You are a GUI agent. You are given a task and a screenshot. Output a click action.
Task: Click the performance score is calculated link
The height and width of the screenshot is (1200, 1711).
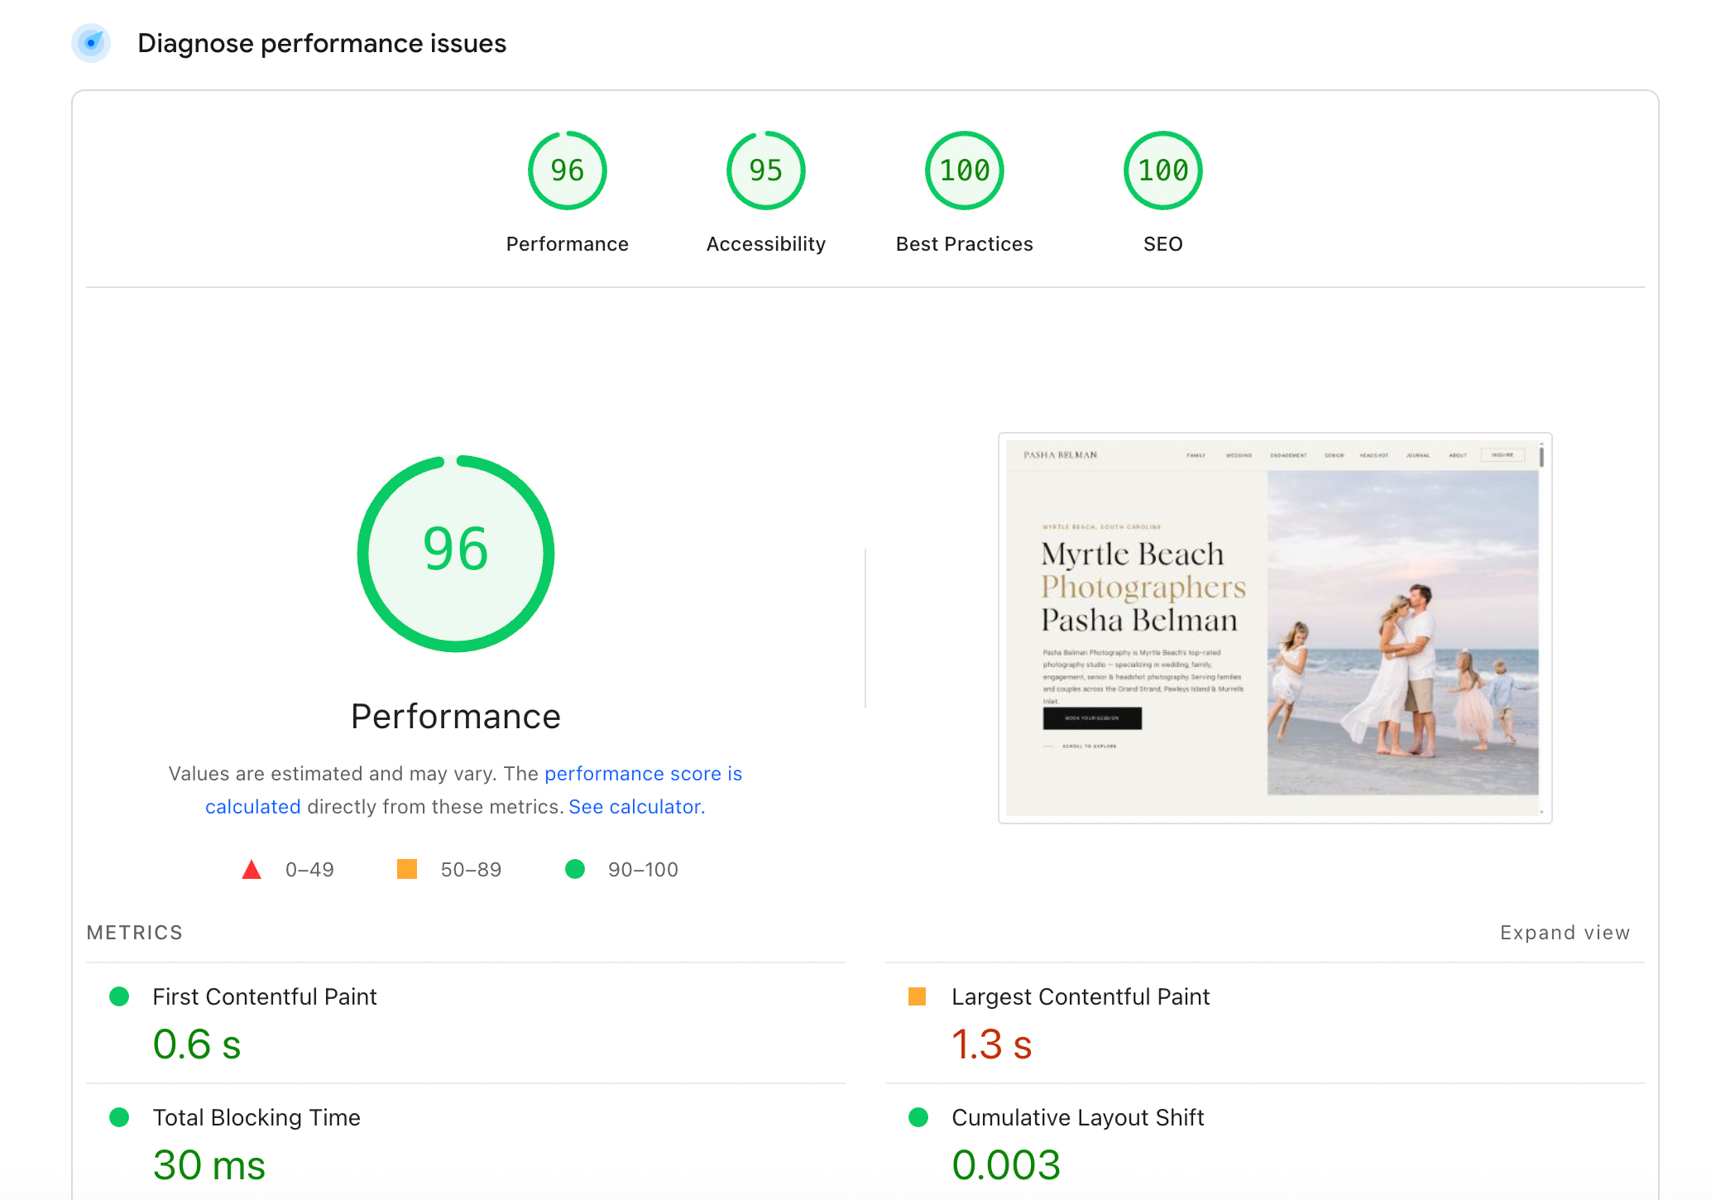tap(643, 773)
